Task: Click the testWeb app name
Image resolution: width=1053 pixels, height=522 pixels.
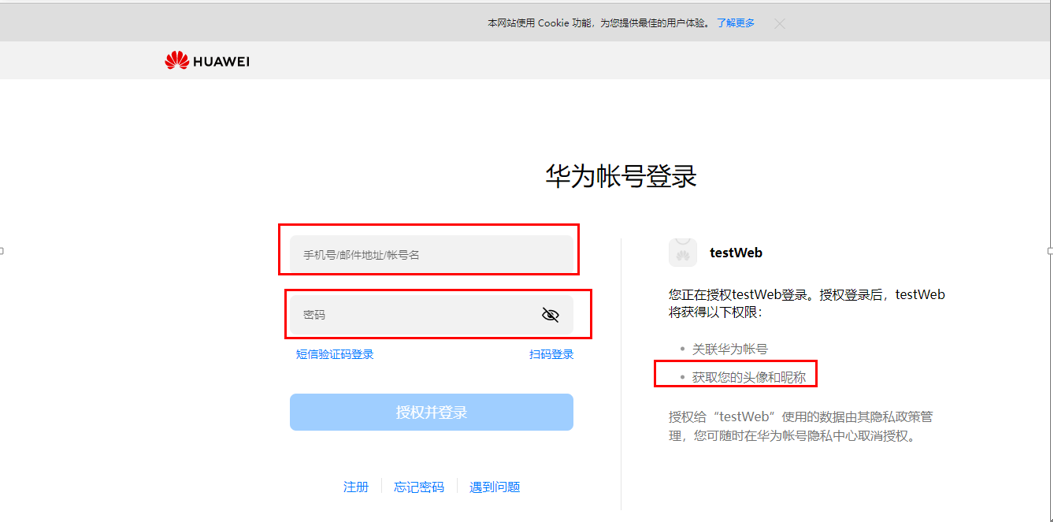Action: click(736, 253)
